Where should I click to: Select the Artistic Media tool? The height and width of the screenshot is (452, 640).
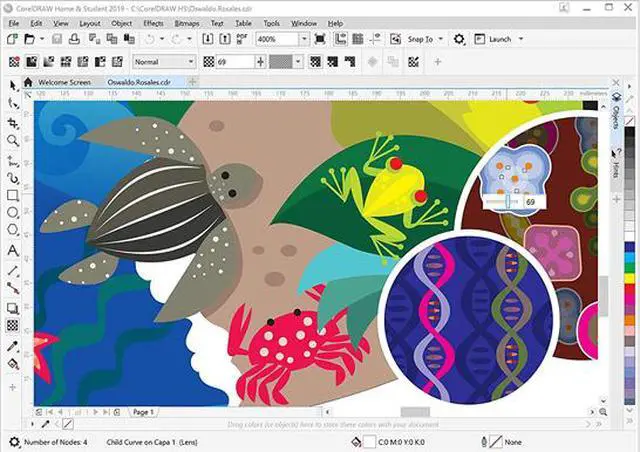pyautogui.click(x=13, y=178)
